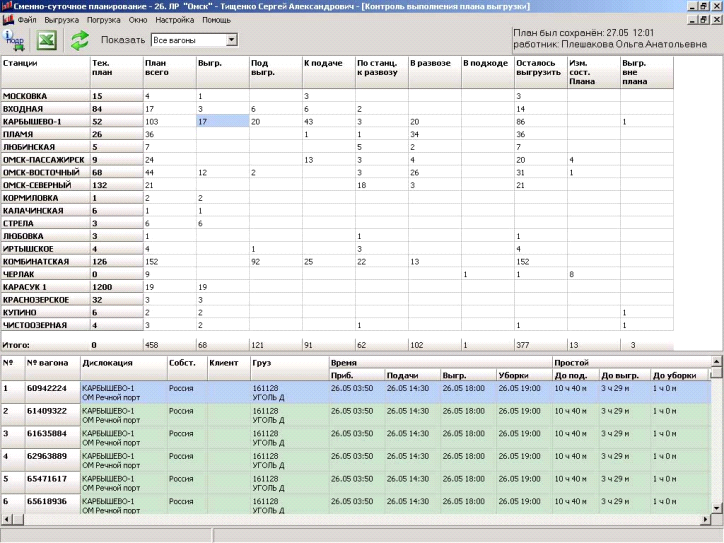The width and height of the screenshot is (724, 543).
Task: Click 'До выгр.' downtime column header
Action: 625,375
